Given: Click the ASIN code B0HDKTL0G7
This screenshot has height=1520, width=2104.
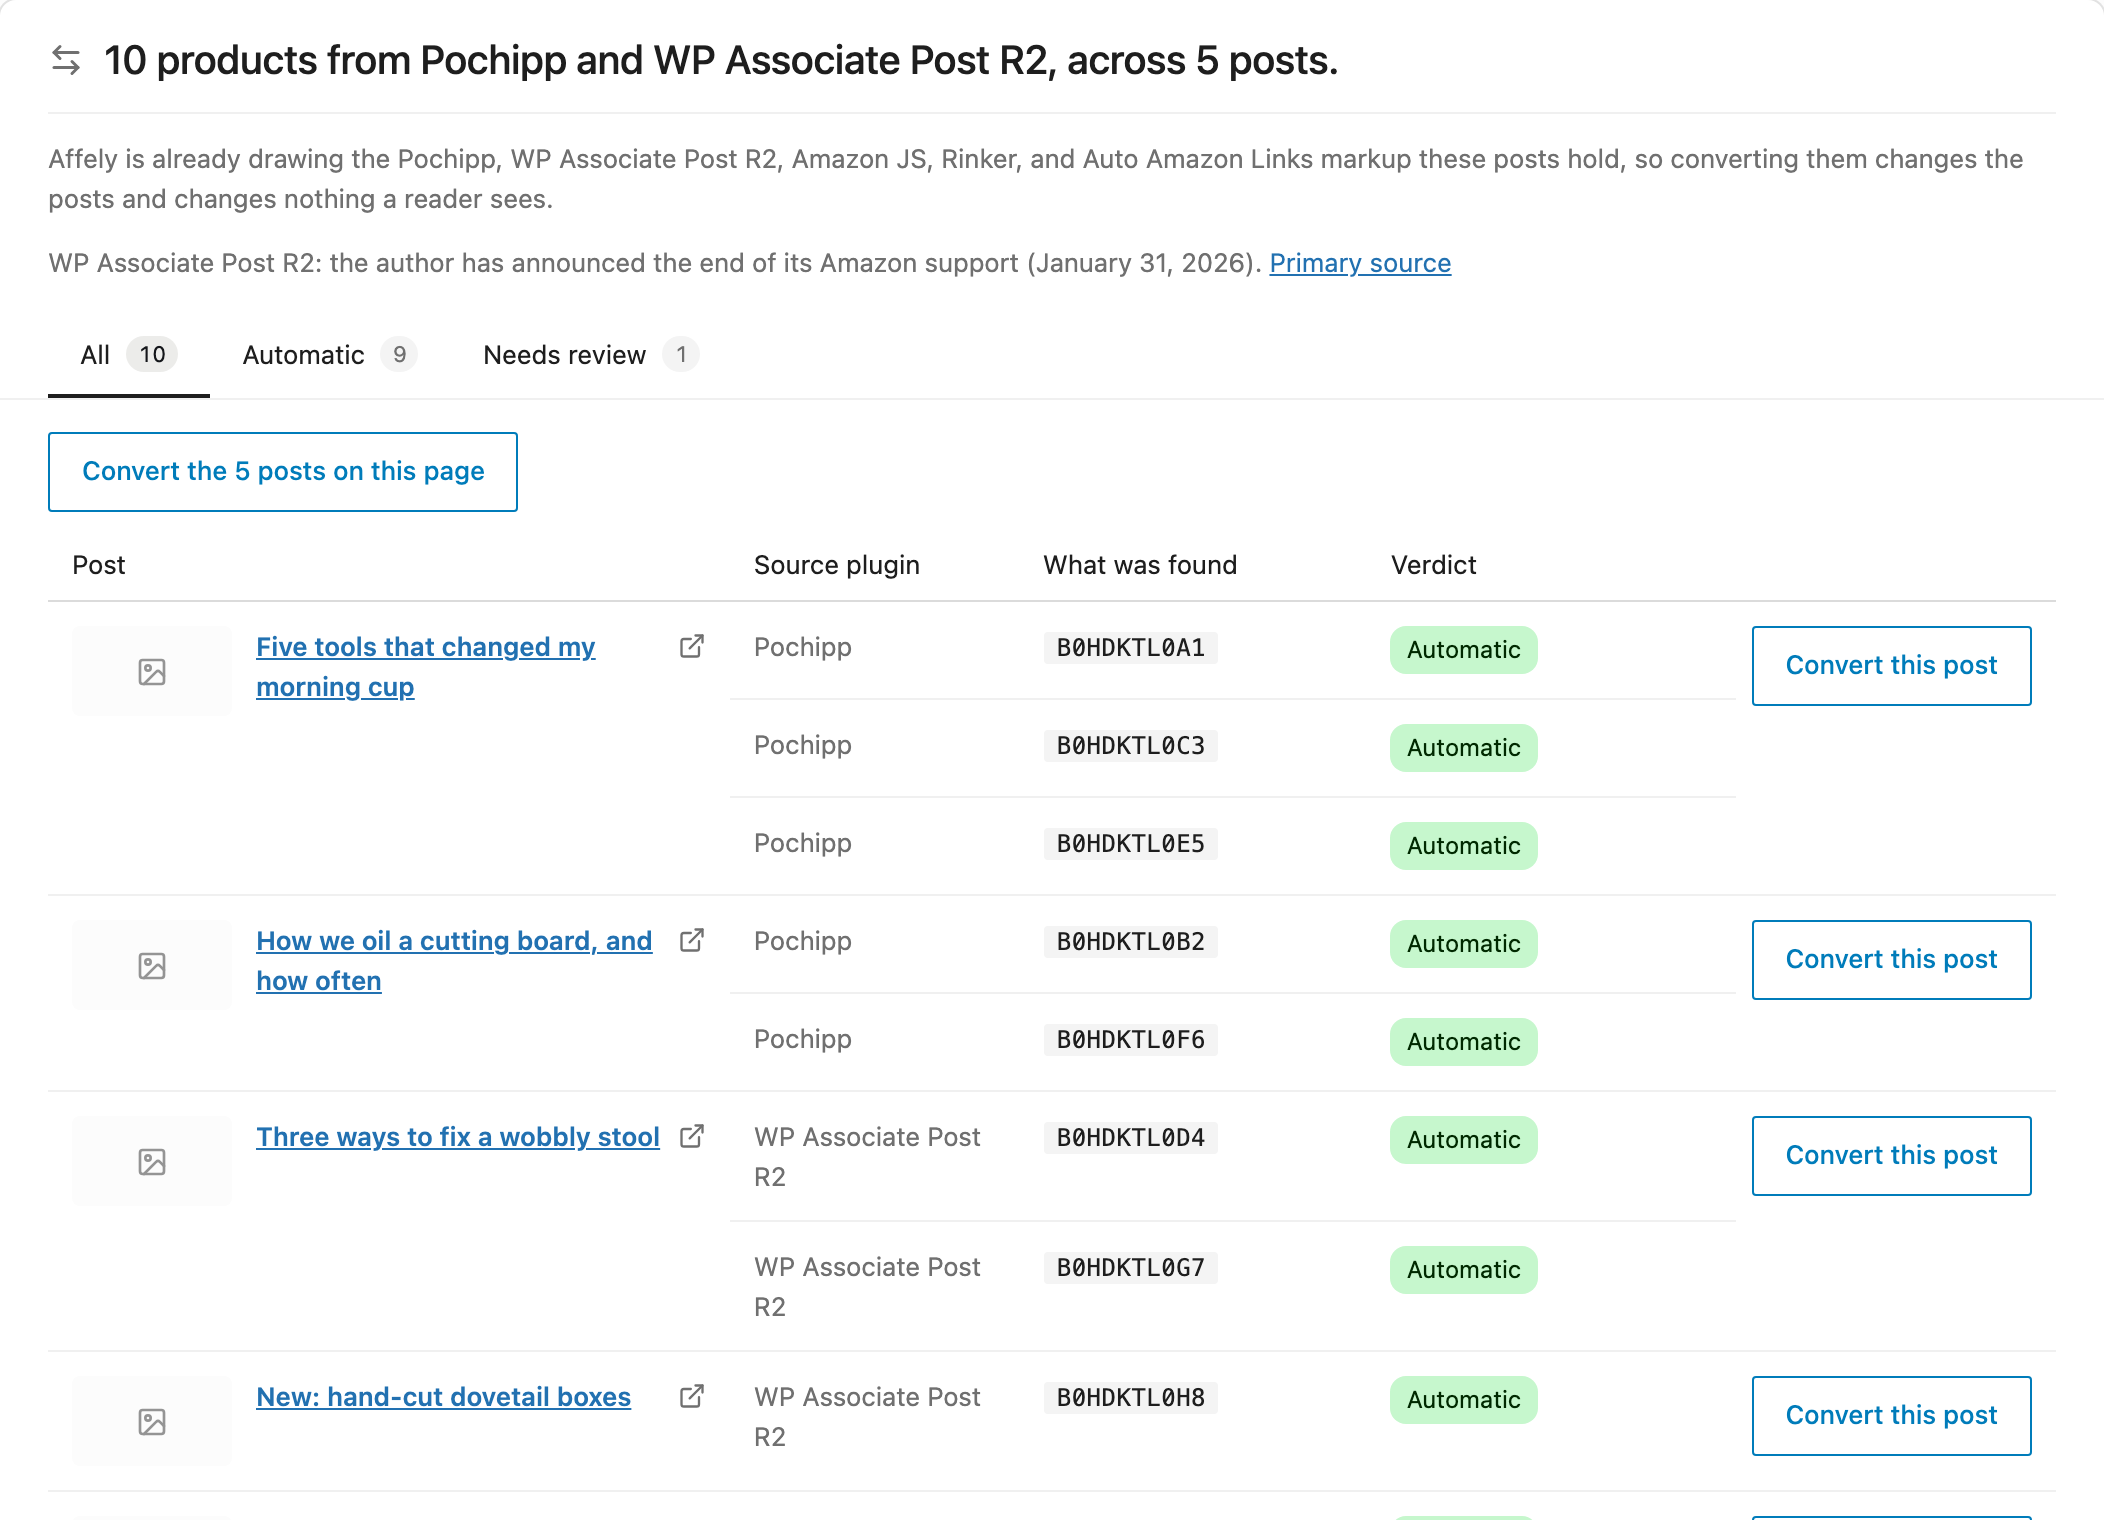Looking at the screenshot, I should (x=1131, y=1268).
